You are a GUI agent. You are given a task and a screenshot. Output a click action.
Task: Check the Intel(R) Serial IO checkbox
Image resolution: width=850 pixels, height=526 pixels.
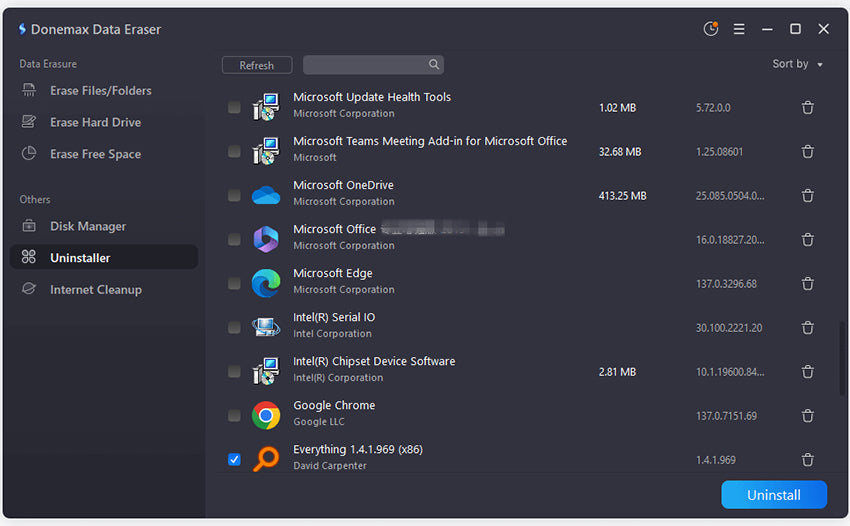pyautogui.click(x=234, y=328)
